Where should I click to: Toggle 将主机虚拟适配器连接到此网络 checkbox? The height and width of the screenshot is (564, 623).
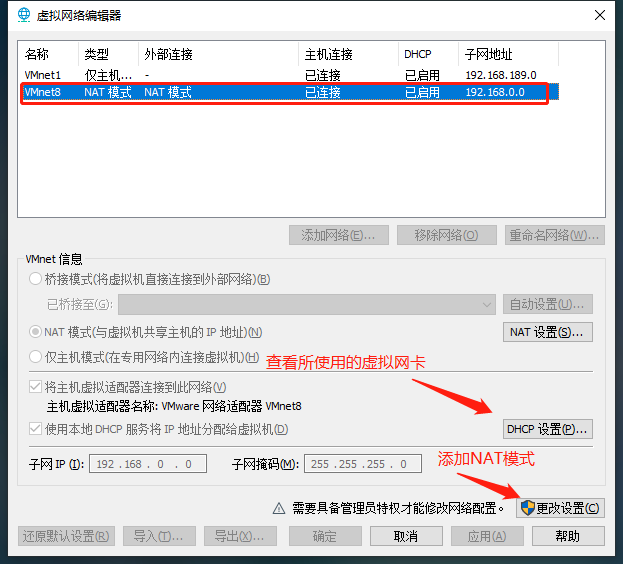pyautogui.click(x=35, y=386)
